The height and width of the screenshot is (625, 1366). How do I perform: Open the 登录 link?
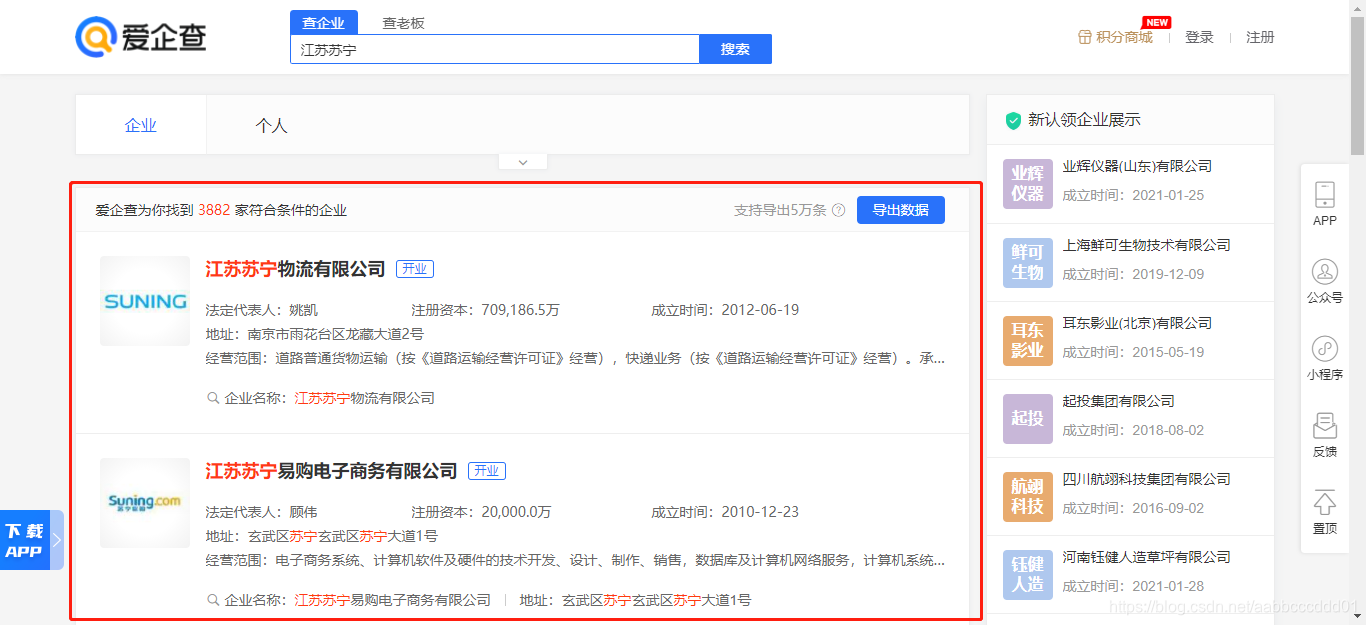(x=1199, y=37)
